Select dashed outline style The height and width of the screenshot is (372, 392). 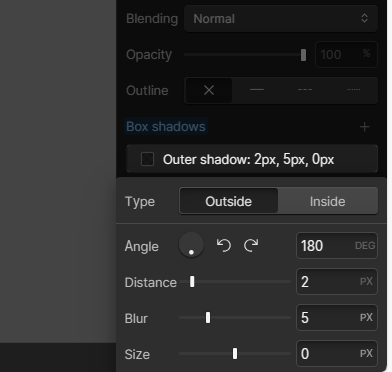(305, 90)
